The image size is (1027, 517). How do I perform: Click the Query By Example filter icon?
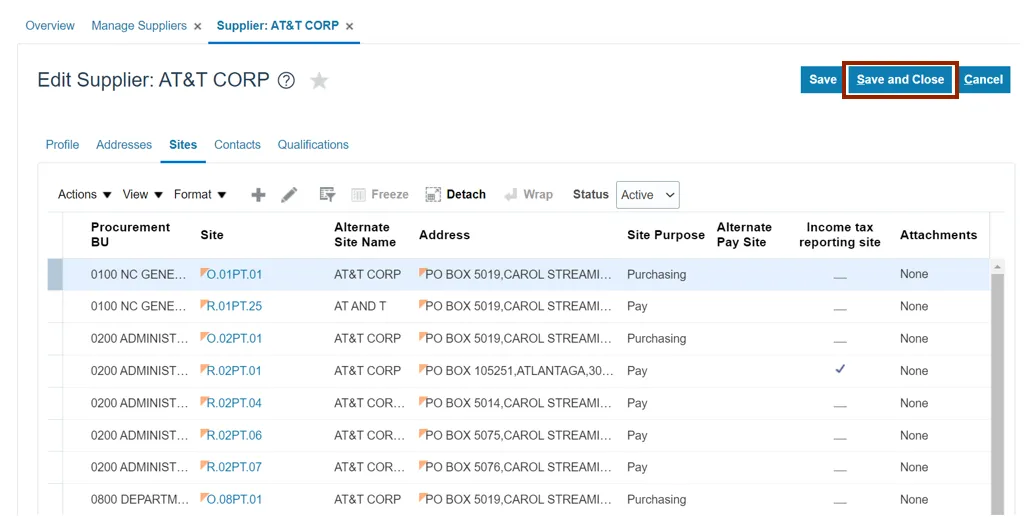click(326, 195)
